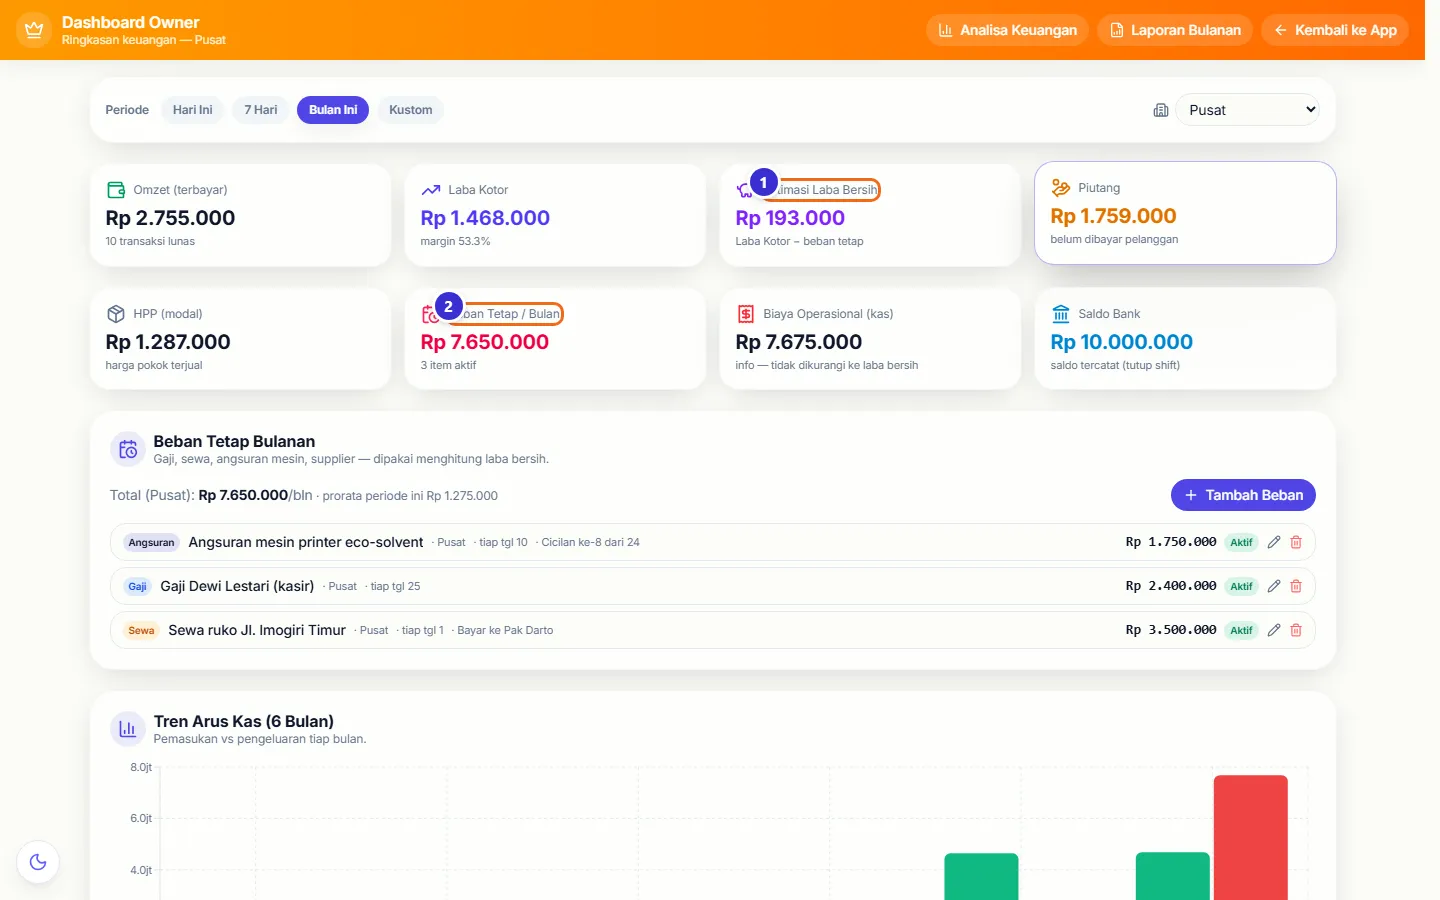Viewport: 1440px width, 900px height.
Task: Delete Gaji Dewi Lestari with trash icon
Action: (1296, 586)
